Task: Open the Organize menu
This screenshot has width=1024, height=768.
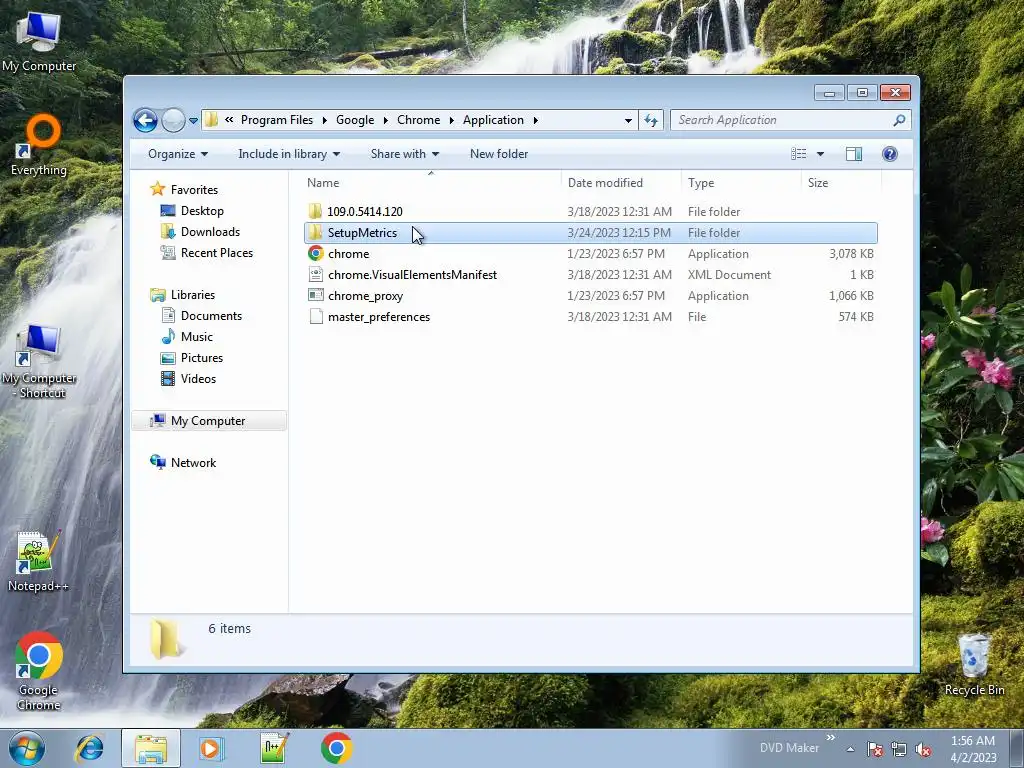Action: (x=178, y=154)
